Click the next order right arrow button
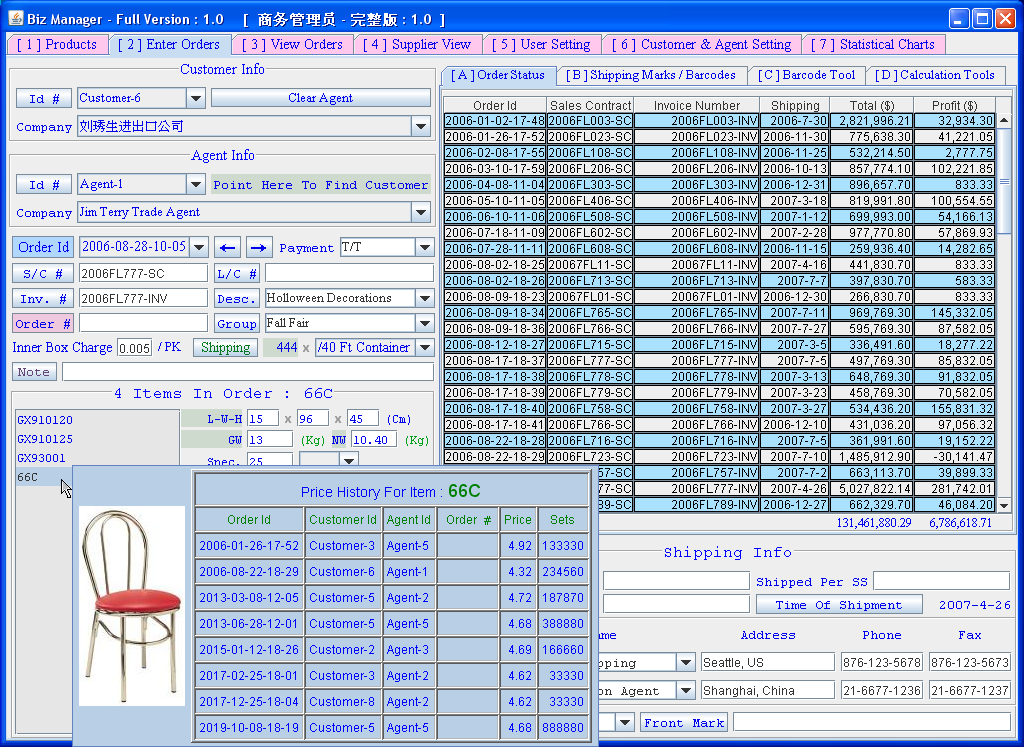This screenshot has height=747, width=1024. (x=259, y=247)
